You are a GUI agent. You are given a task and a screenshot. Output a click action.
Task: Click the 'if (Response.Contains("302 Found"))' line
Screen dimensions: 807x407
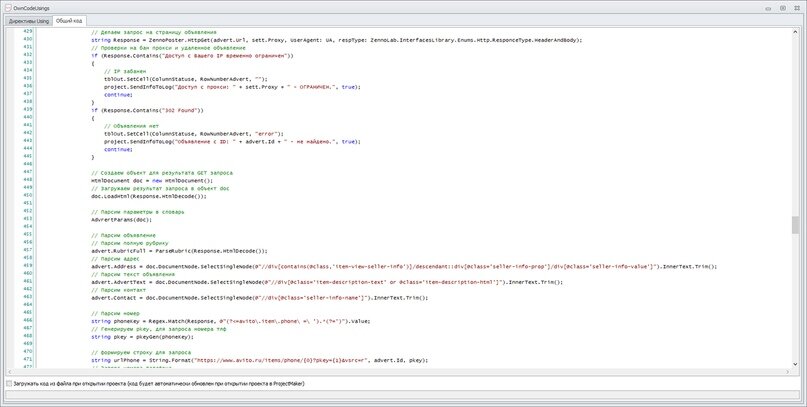(x=148, y=110)
